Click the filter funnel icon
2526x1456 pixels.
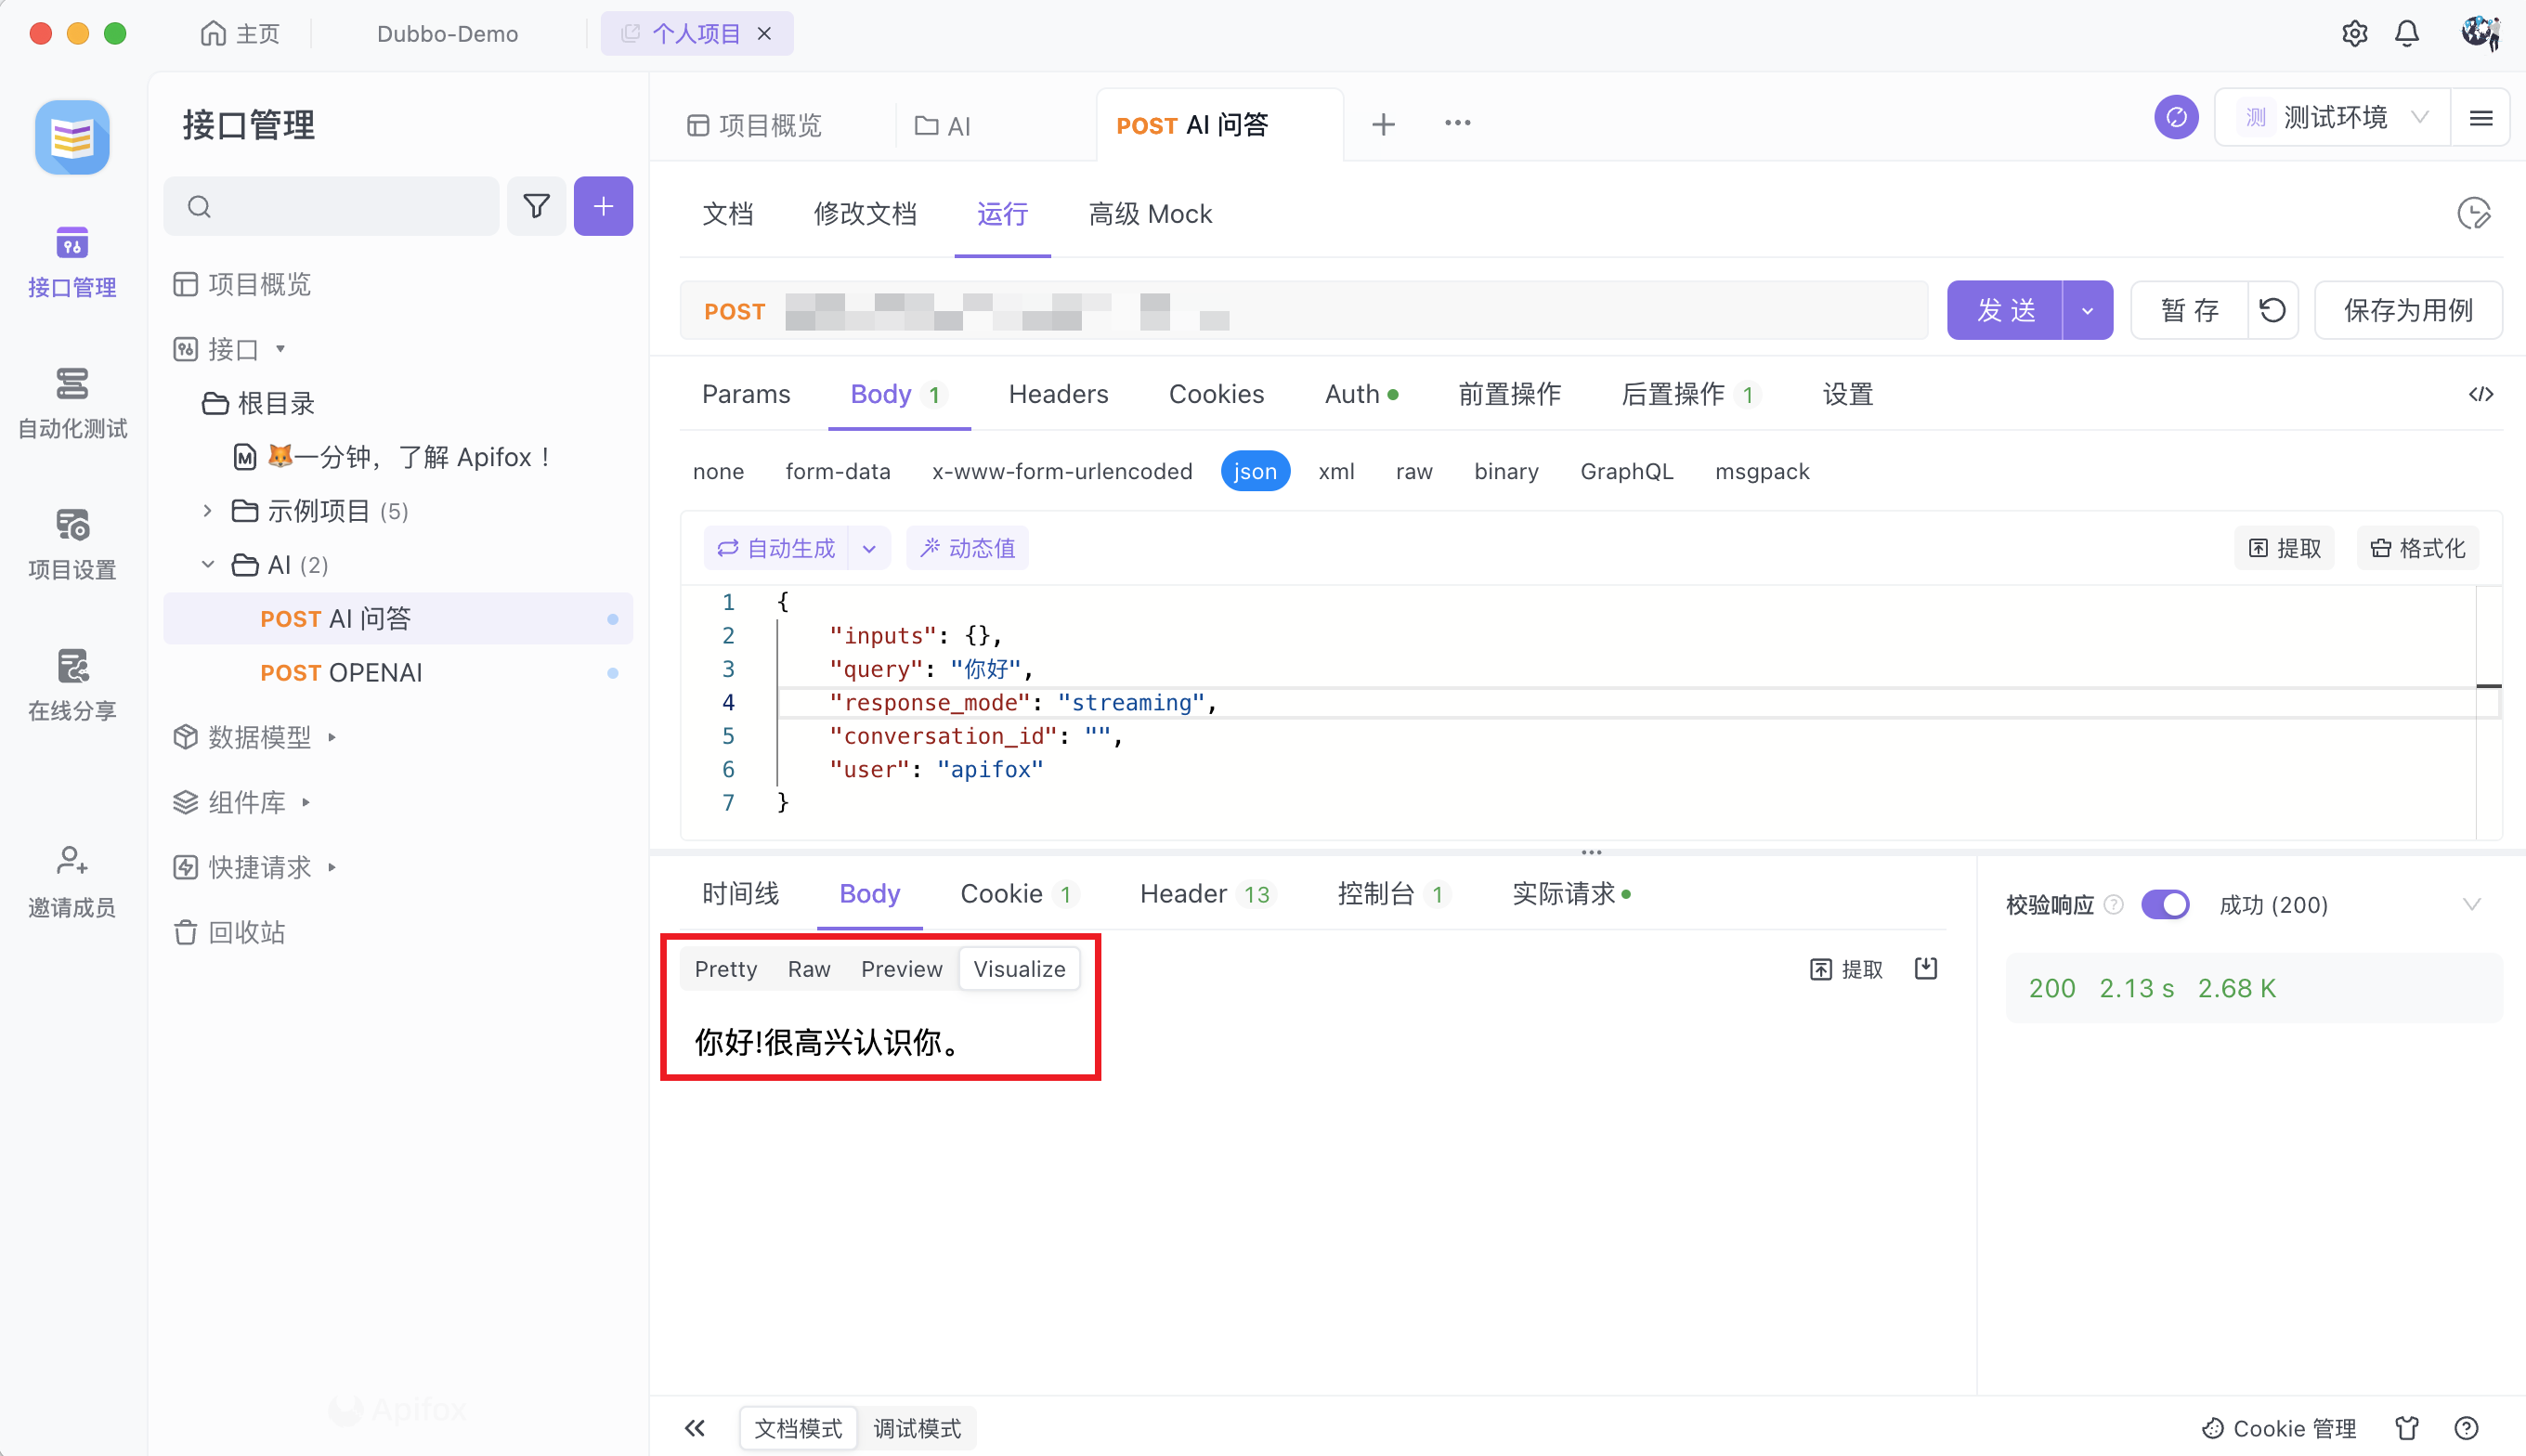coord(536,207)
